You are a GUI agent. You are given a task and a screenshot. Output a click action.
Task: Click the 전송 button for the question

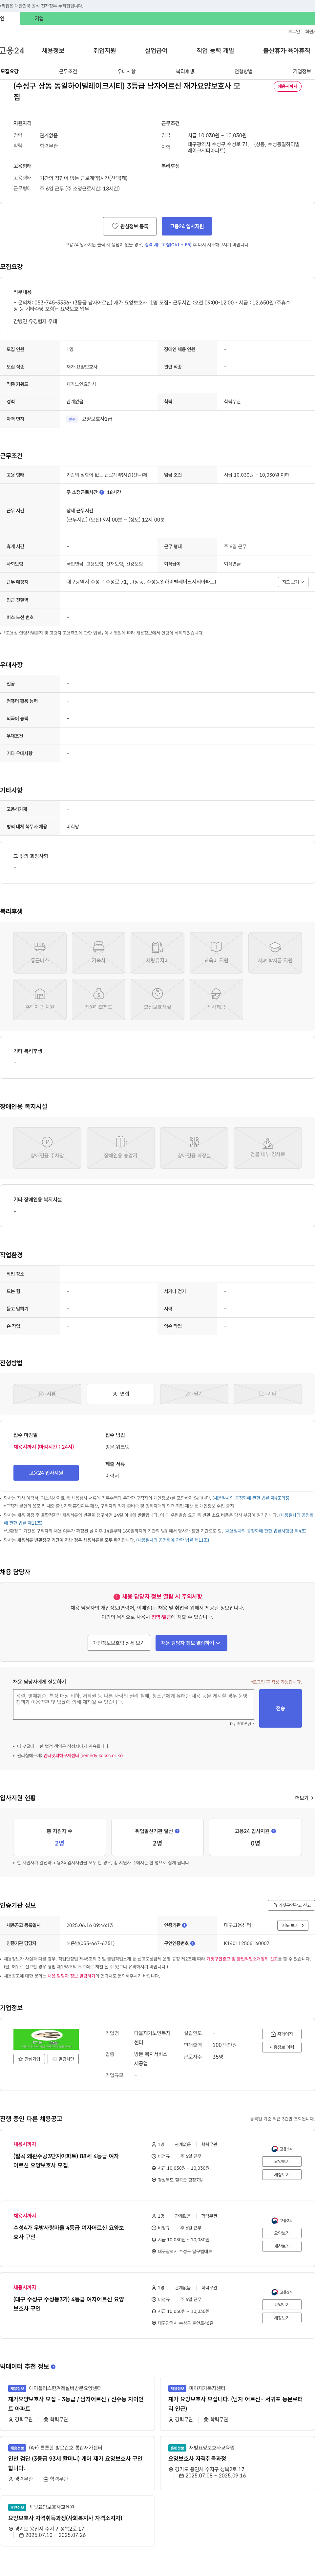coord(280,1708)
